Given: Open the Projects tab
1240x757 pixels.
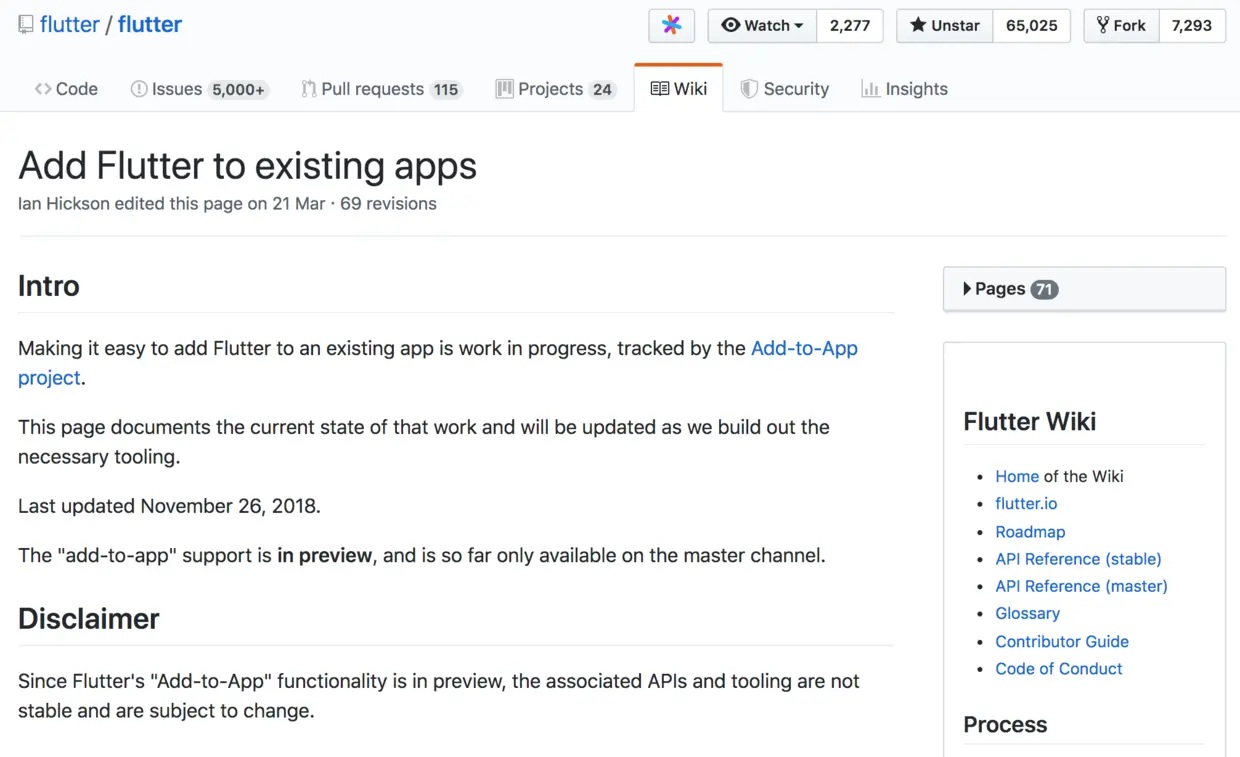Looking at the screenshot, I should click(x=555, y=89).
